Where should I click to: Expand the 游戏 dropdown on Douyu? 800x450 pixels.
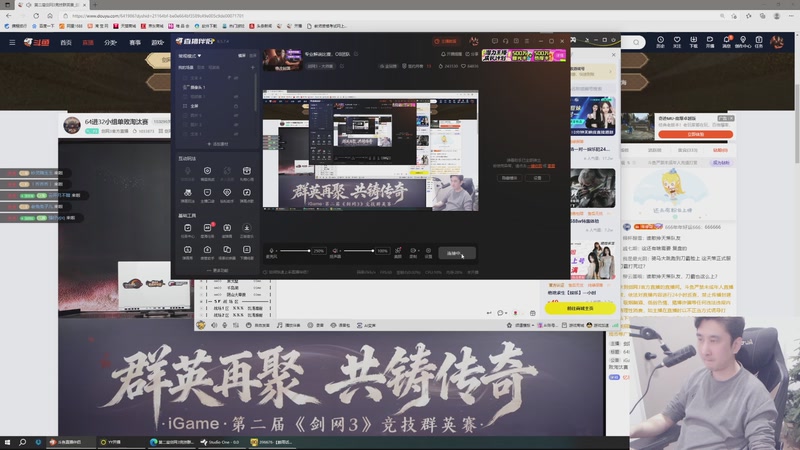(157, 42)
